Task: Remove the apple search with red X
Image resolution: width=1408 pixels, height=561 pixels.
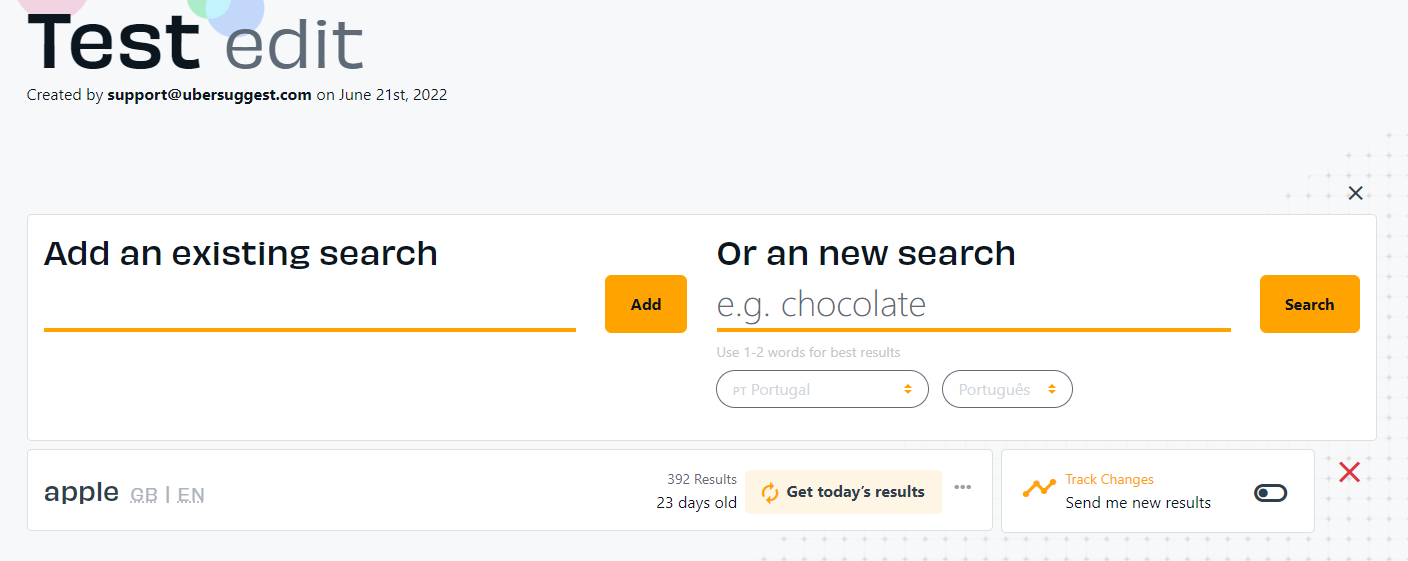Action: point(1349,471)
